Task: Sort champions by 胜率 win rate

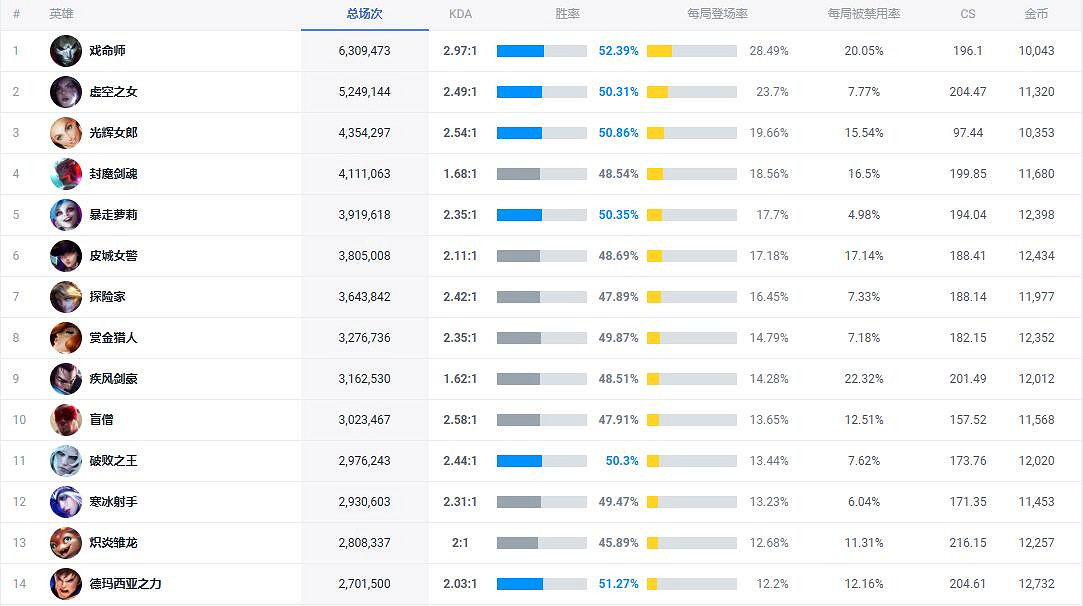Action: click(x=569, y=14)
